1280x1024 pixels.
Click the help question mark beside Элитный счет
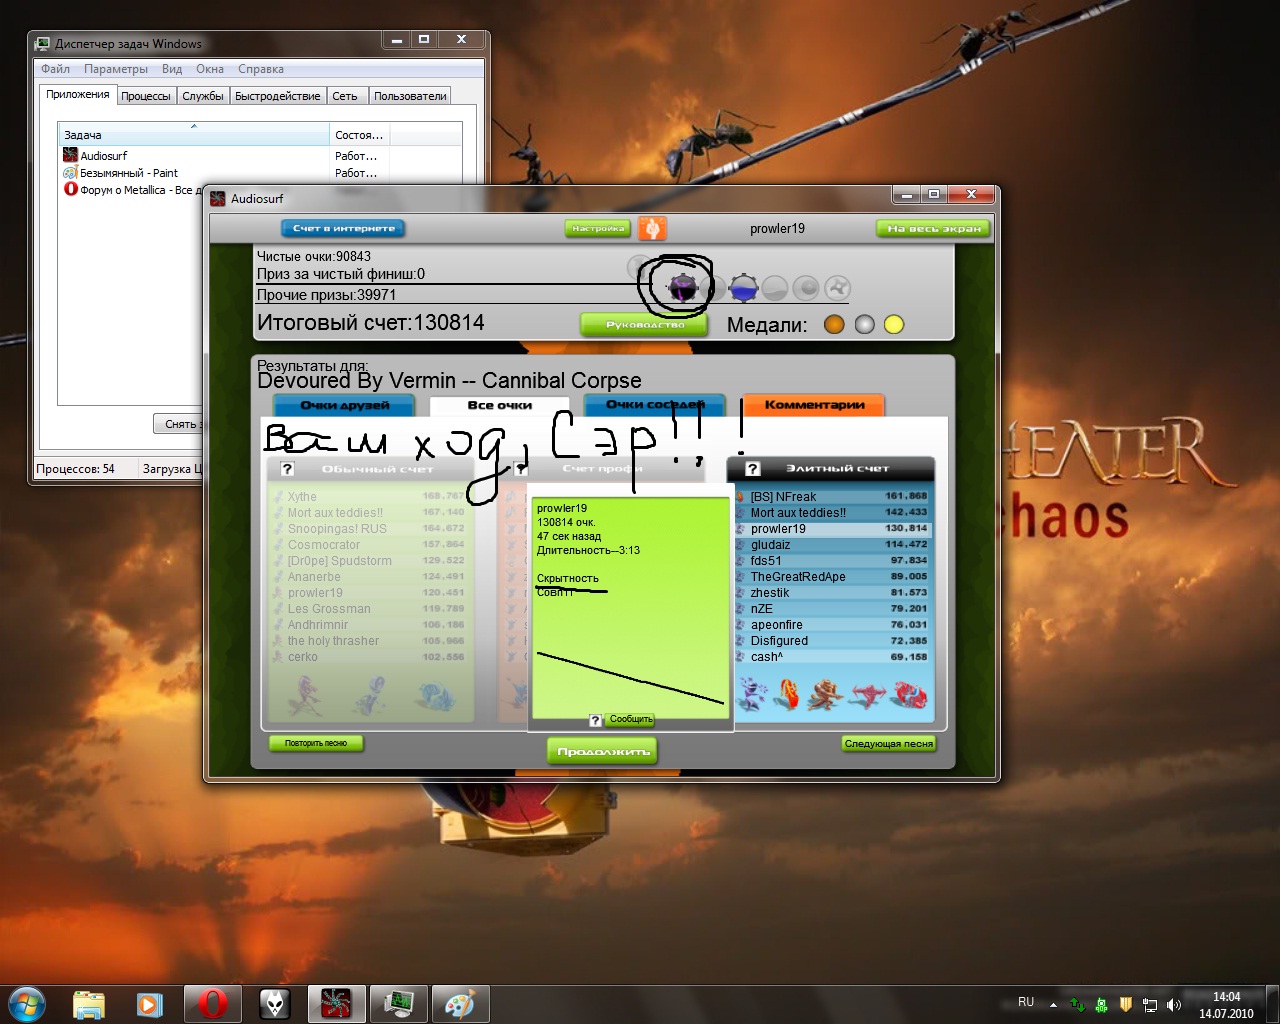click(753, 468)
